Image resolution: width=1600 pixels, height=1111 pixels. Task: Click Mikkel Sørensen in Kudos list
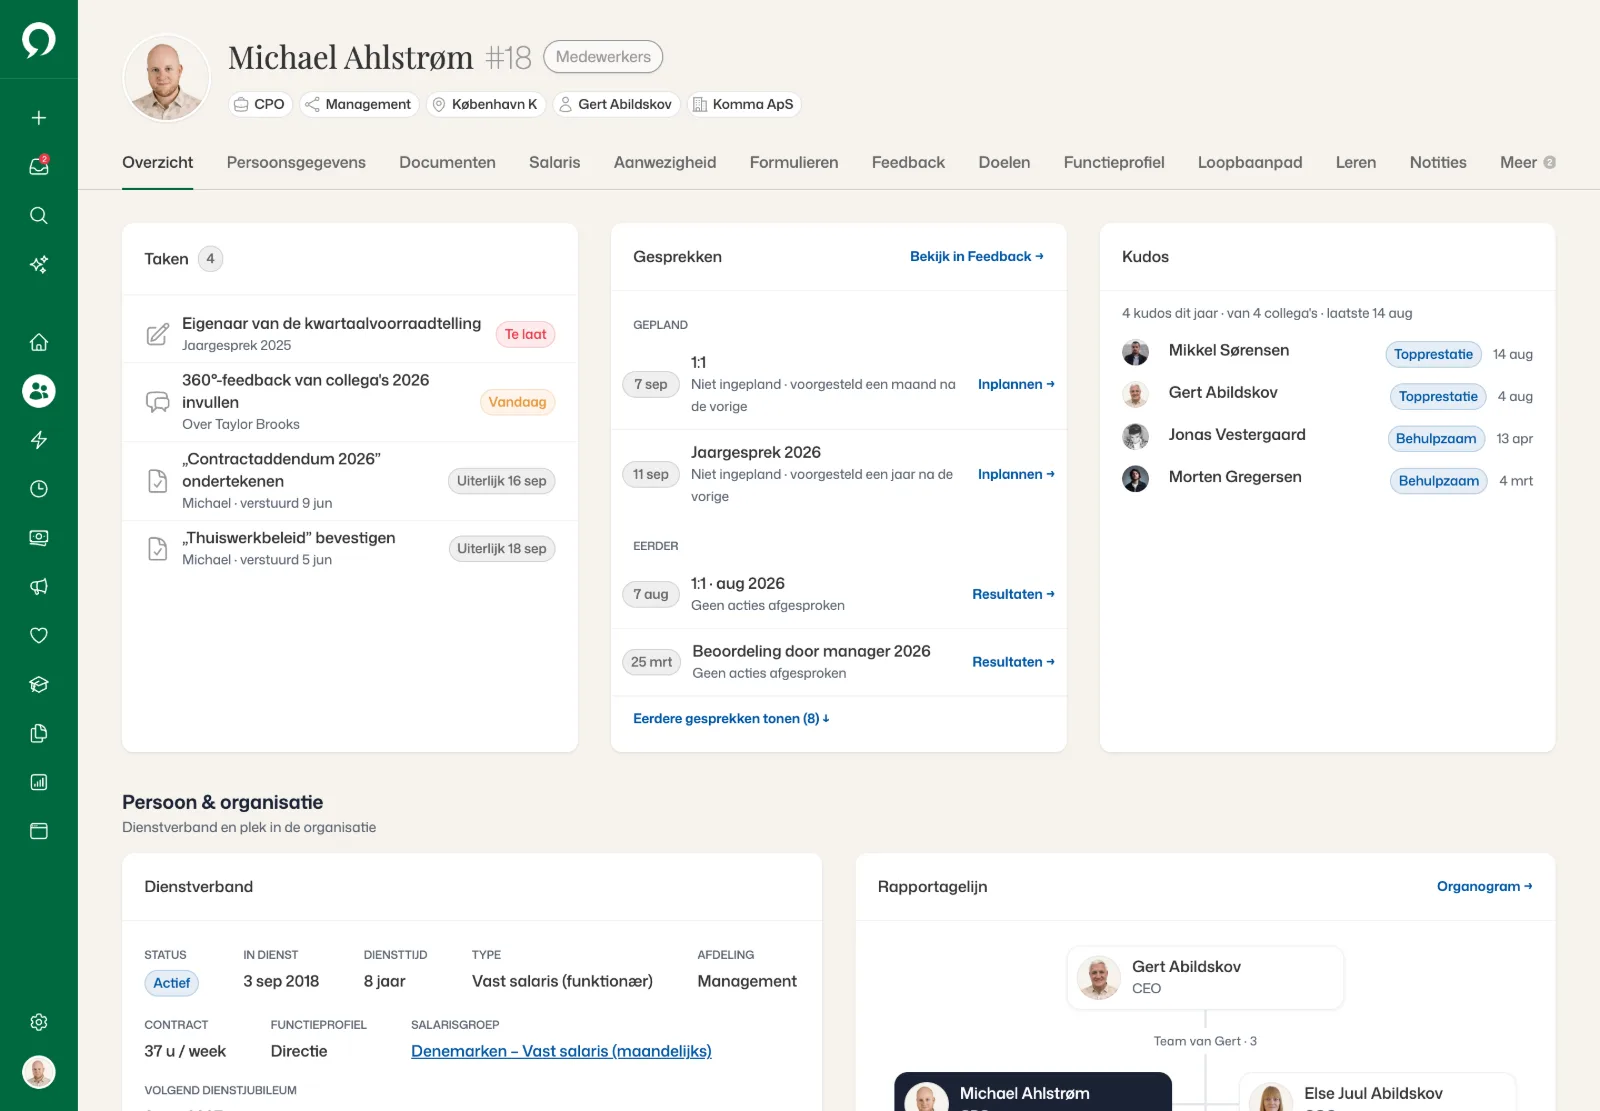point(1228,351)
